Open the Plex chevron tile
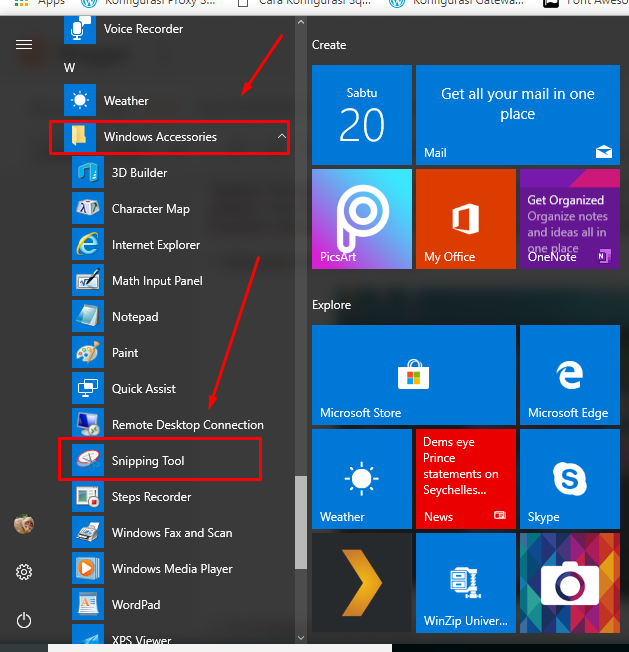The height and width of the screenshot is (652, 629). click(x=362, y=583)
